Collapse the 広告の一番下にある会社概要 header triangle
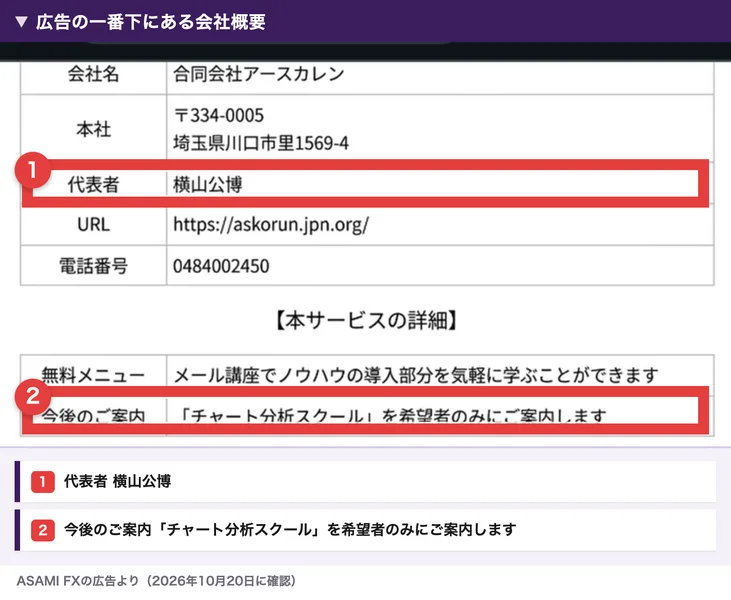 coord(21,22)
